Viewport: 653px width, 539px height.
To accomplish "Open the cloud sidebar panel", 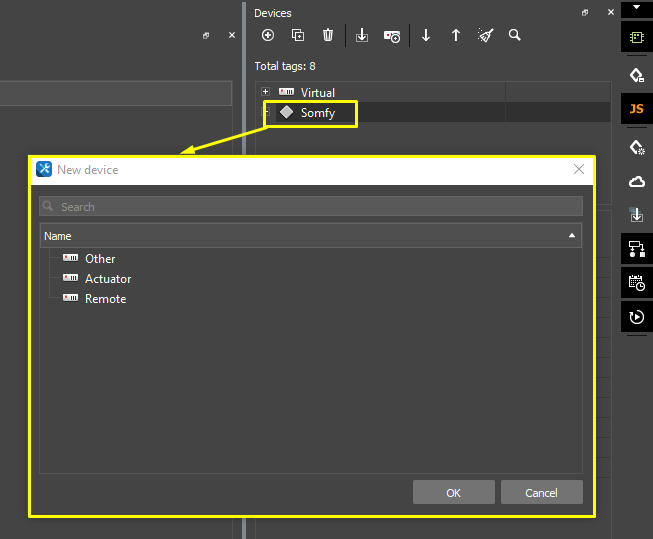I will tap(636, 181).
